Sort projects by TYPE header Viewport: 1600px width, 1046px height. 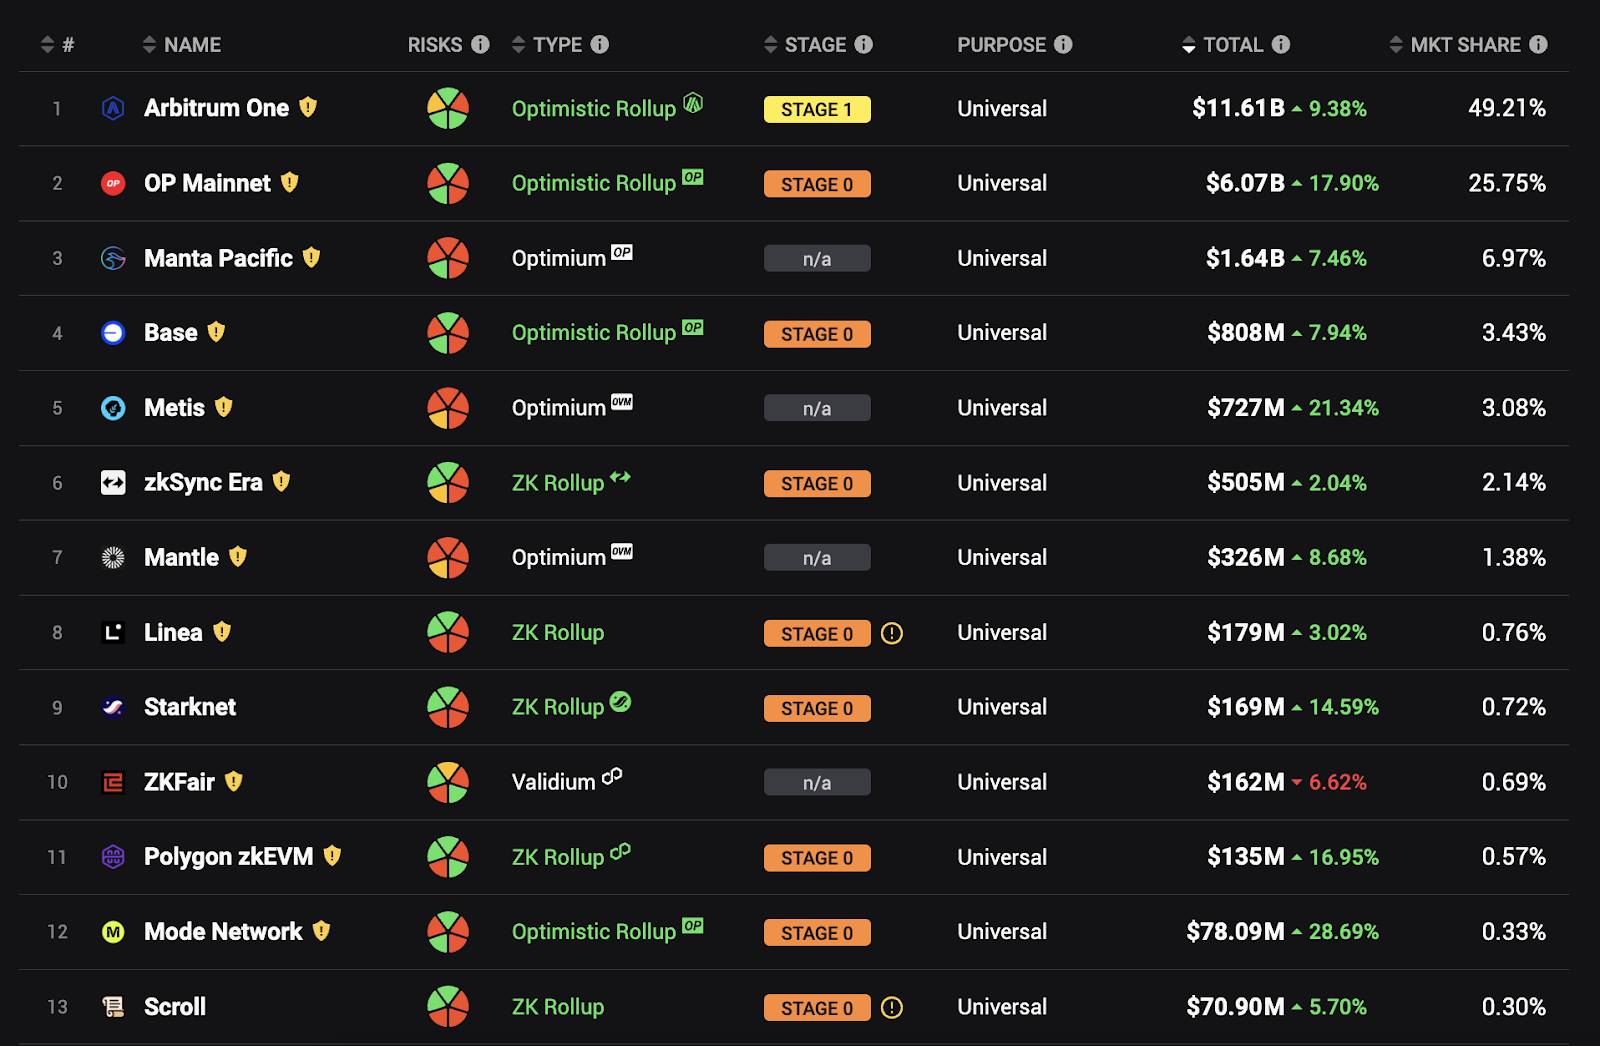(547, 45)
